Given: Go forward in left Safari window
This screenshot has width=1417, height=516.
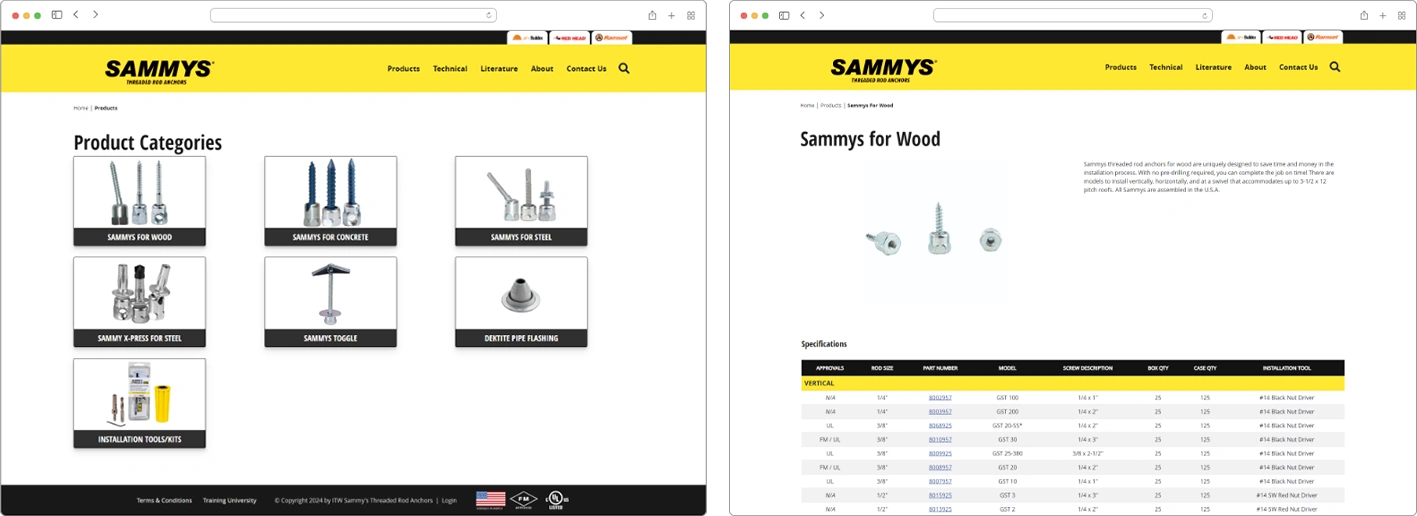Looking at the screenshot, I should pos(95,15).
